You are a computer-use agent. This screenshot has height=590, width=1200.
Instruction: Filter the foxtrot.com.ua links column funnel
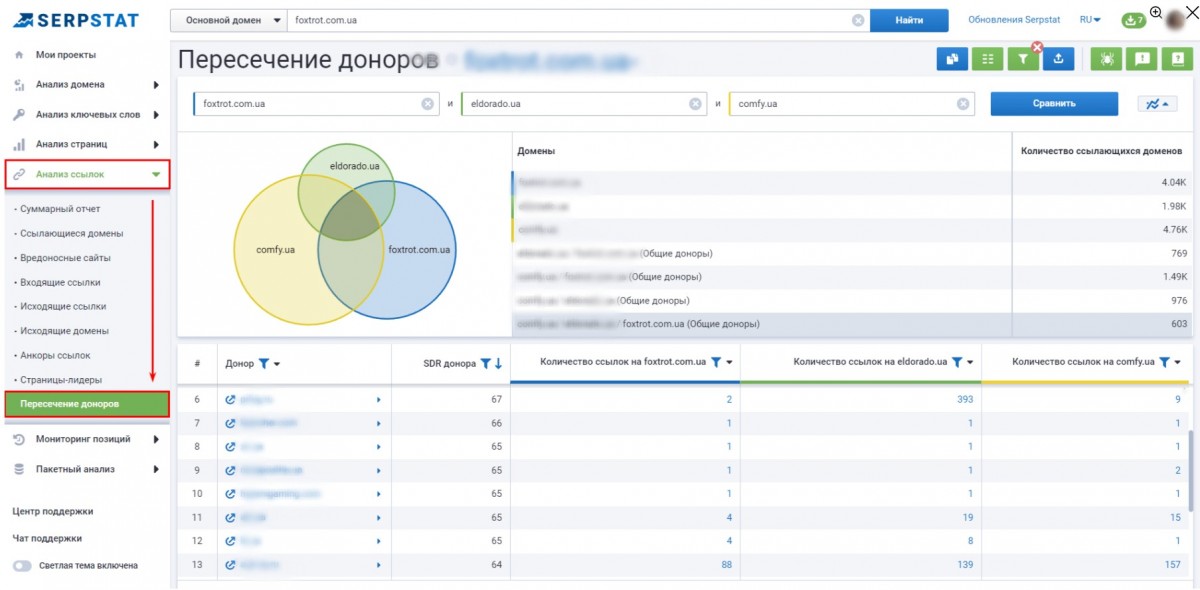716,362
